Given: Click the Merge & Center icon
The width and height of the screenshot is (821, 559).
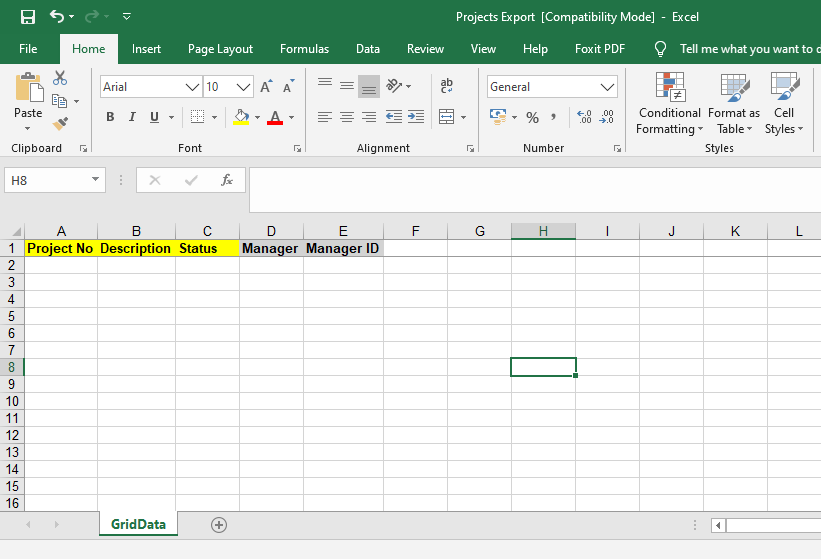Looking at the screenshot, I should (x=447, y=117).
